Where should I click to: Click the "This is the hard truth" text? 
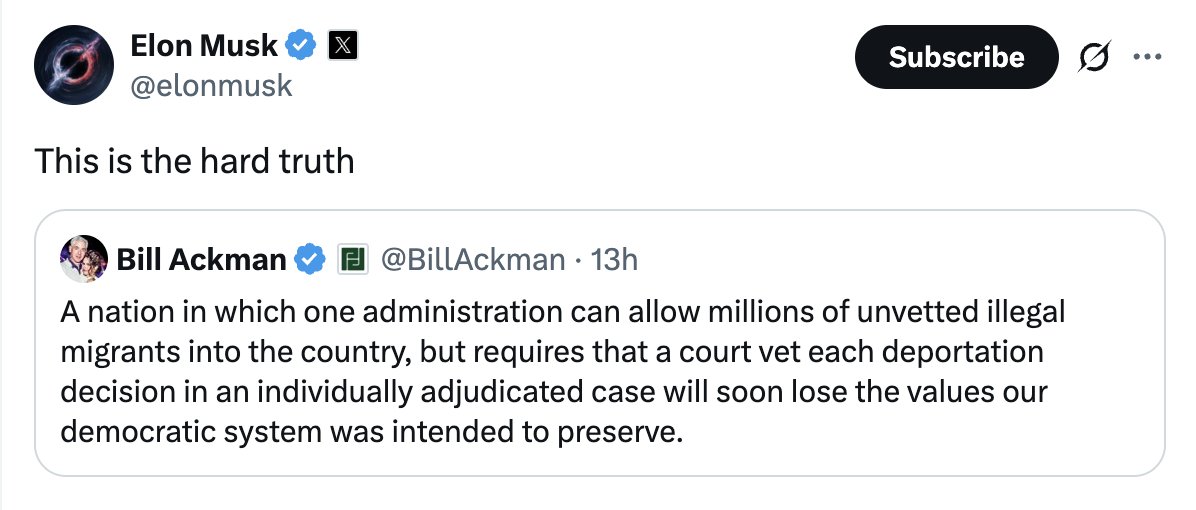tap(195, 161)
